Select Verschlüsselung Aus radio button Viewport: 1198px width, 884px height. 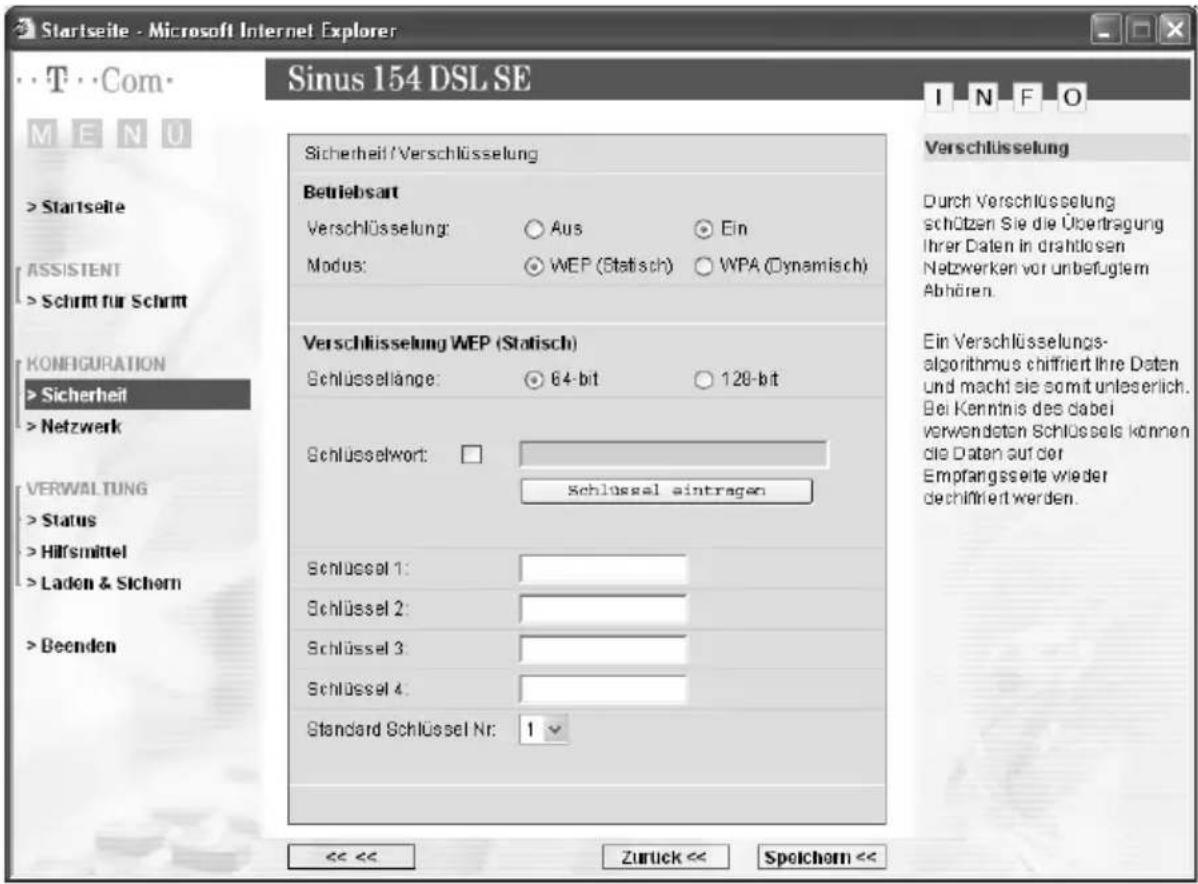point(534,229)
